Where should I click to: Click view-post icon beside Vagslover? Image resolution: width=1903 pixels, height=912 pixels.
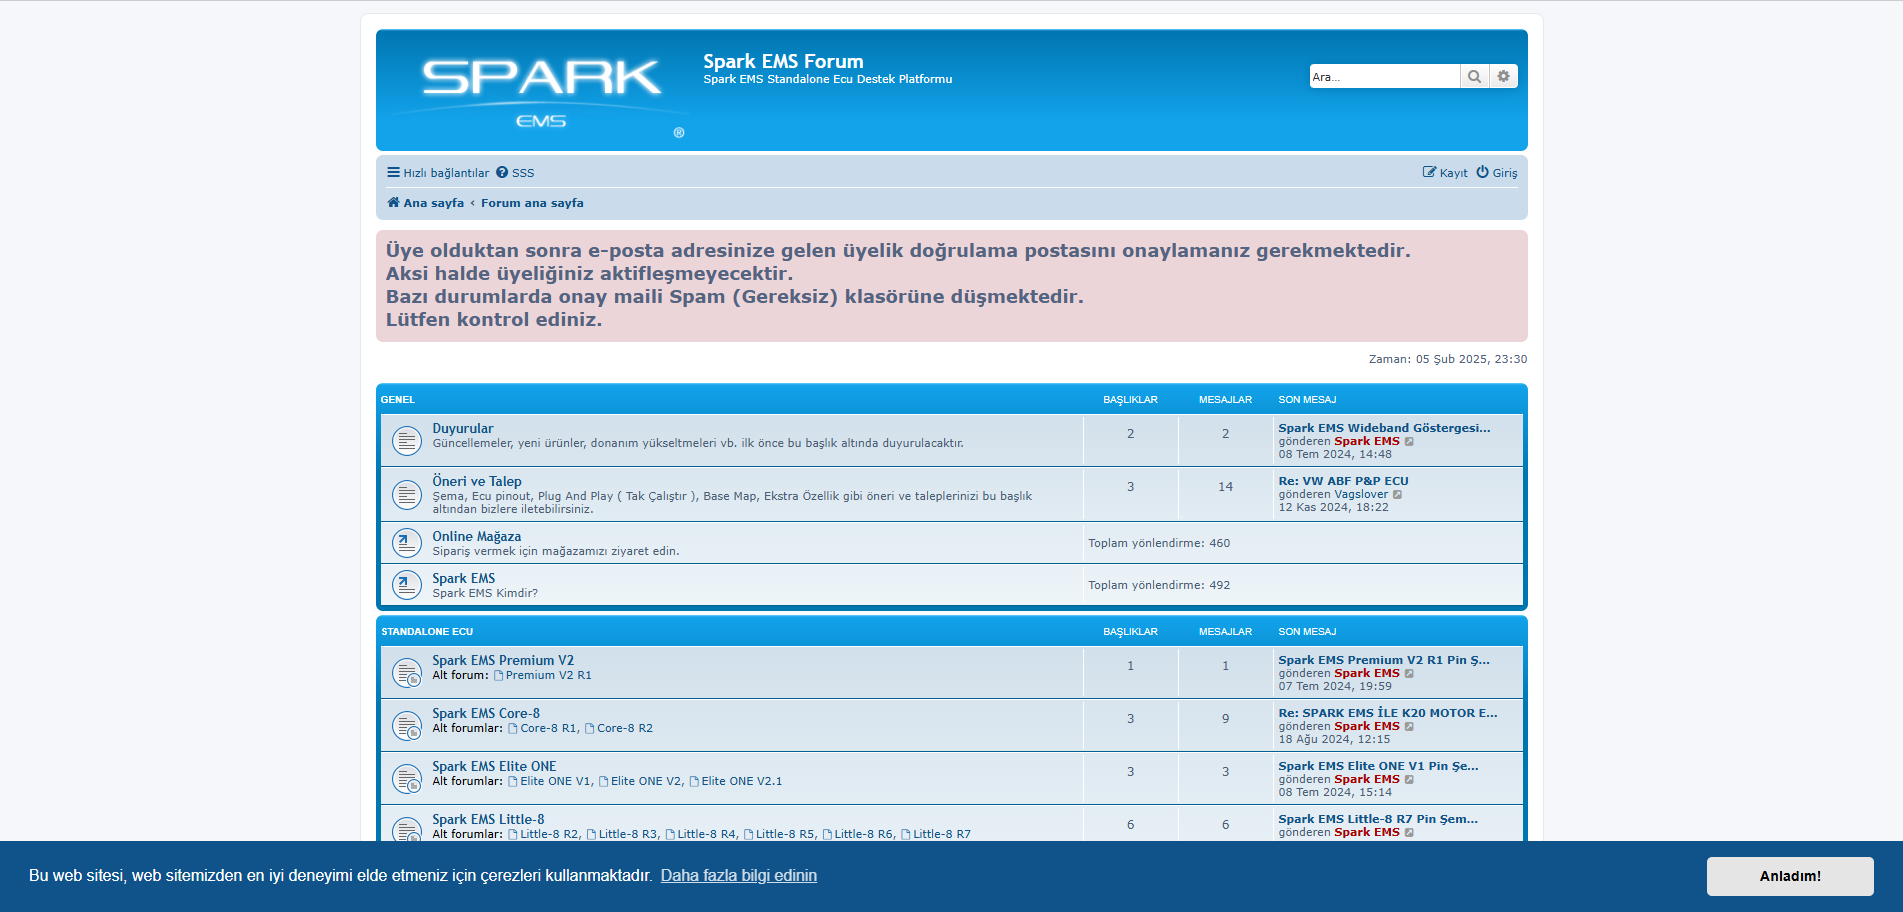coord(1398,495)
